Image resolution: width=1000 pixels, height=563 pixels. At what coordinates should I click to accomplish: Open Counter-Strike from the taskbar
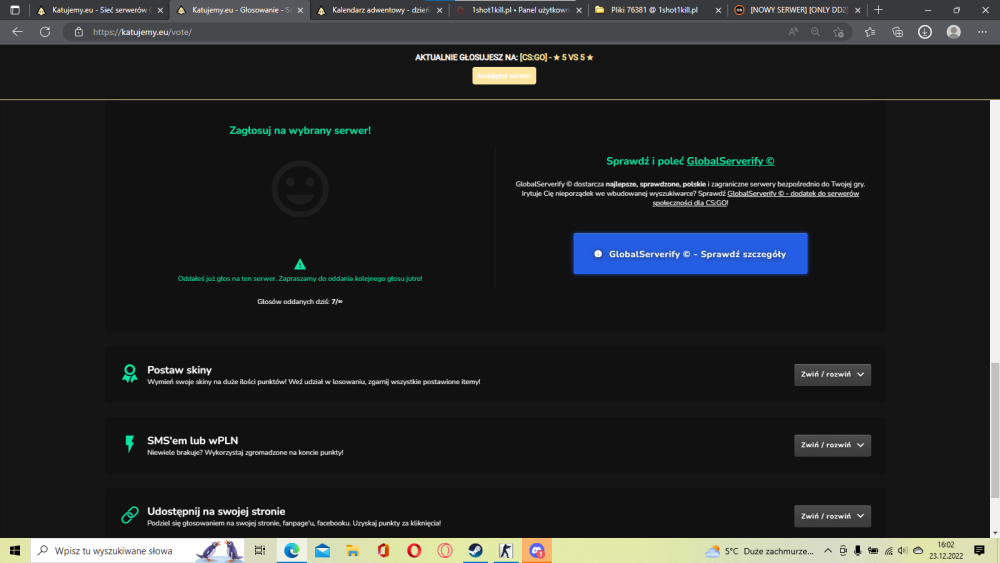click(x=506, y=550)
